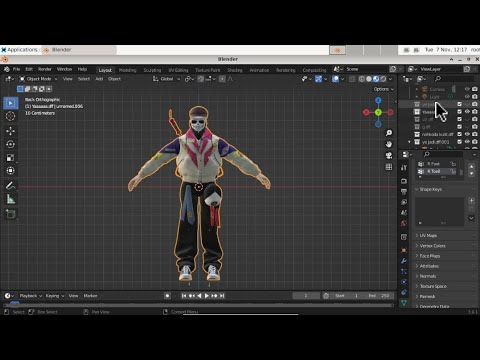Open the Global transform orientation dropdown
Viewport: 480px width, 360px height.
[x=166, y=79]
